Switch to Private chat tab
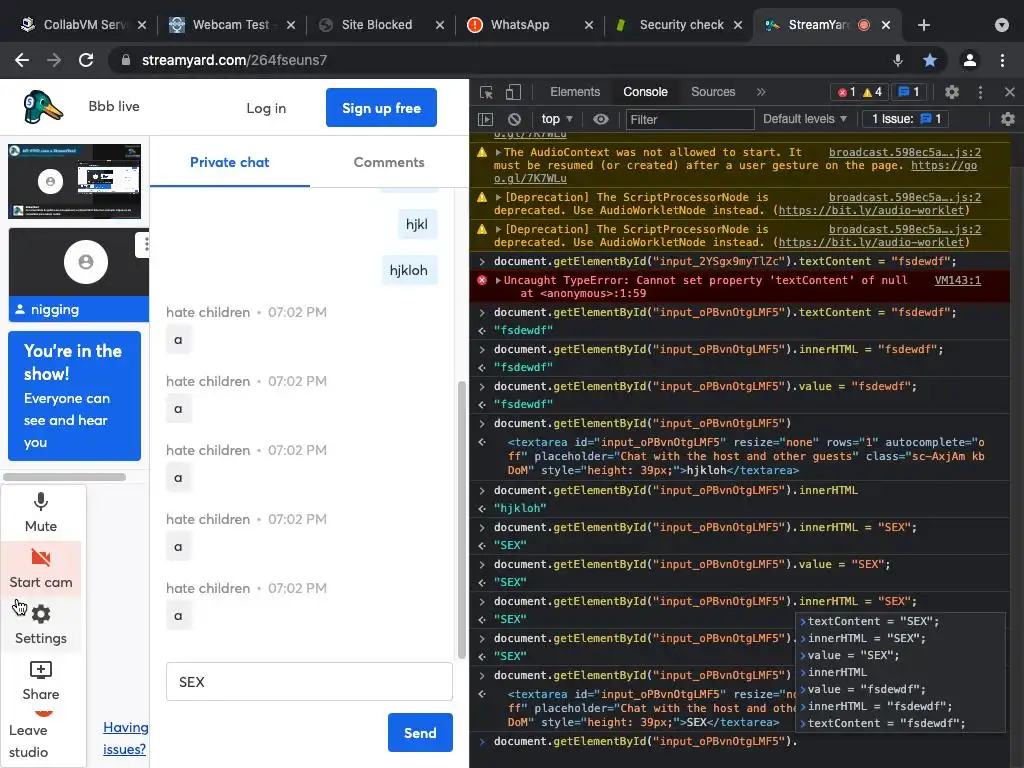 [x=229, y=162]
